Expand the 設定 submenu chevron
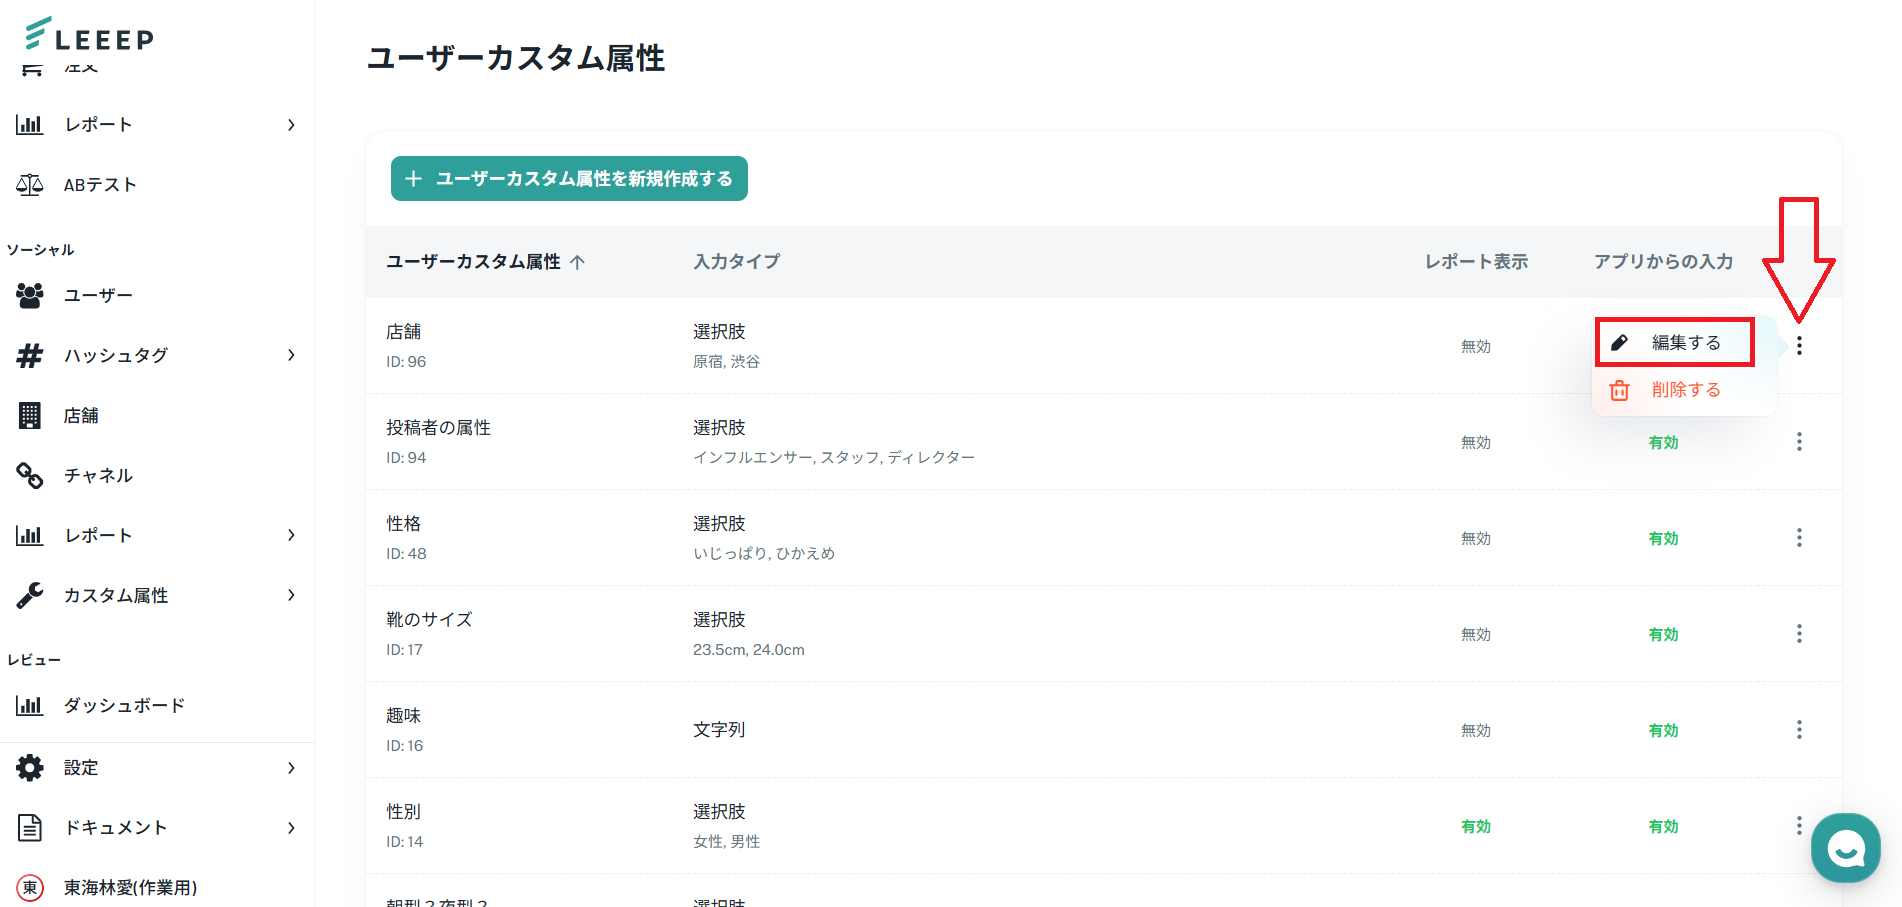1902x907 pixels. coord(291,768)
